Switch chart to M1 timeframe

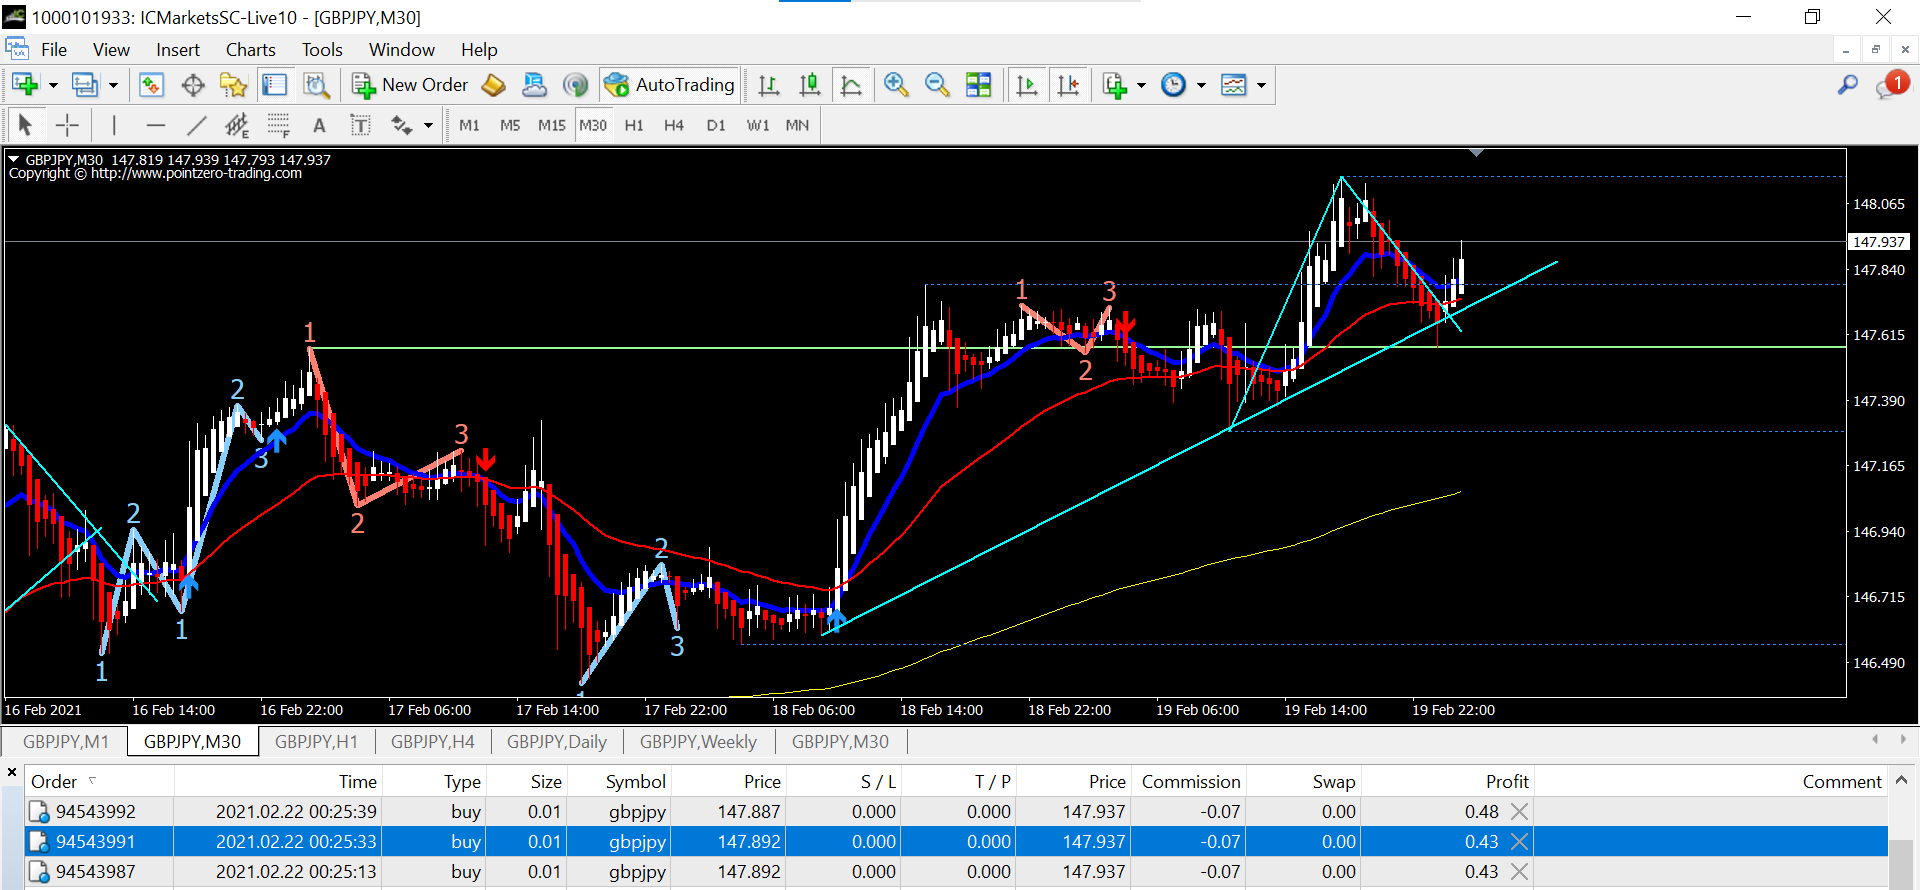point(469,125)
